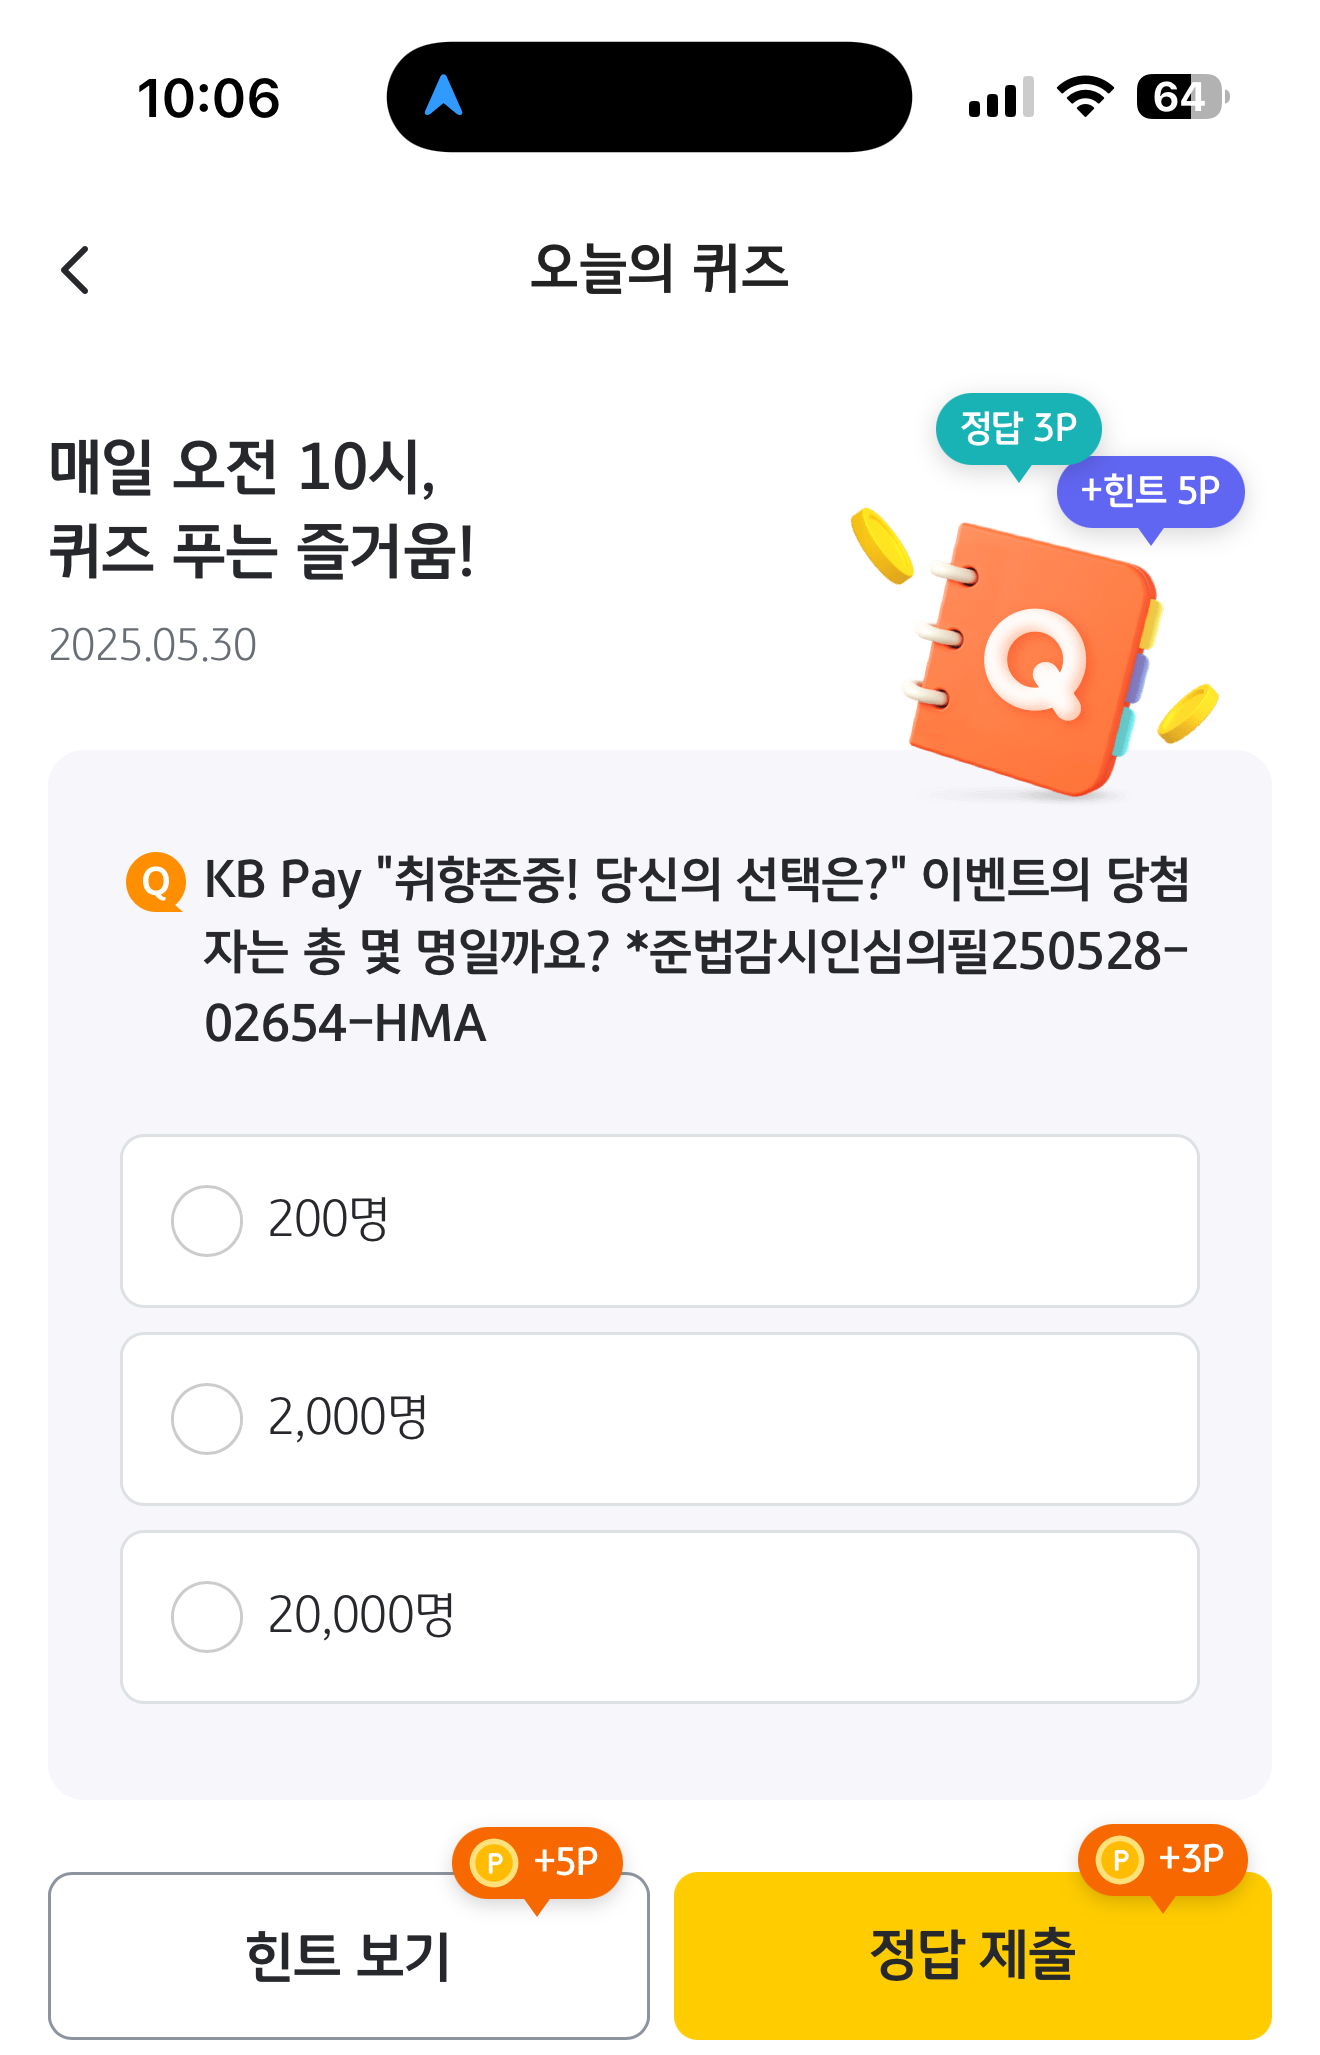Tap the battery indicator showing 64
1320x2055 pixels.
[1183, 97]
